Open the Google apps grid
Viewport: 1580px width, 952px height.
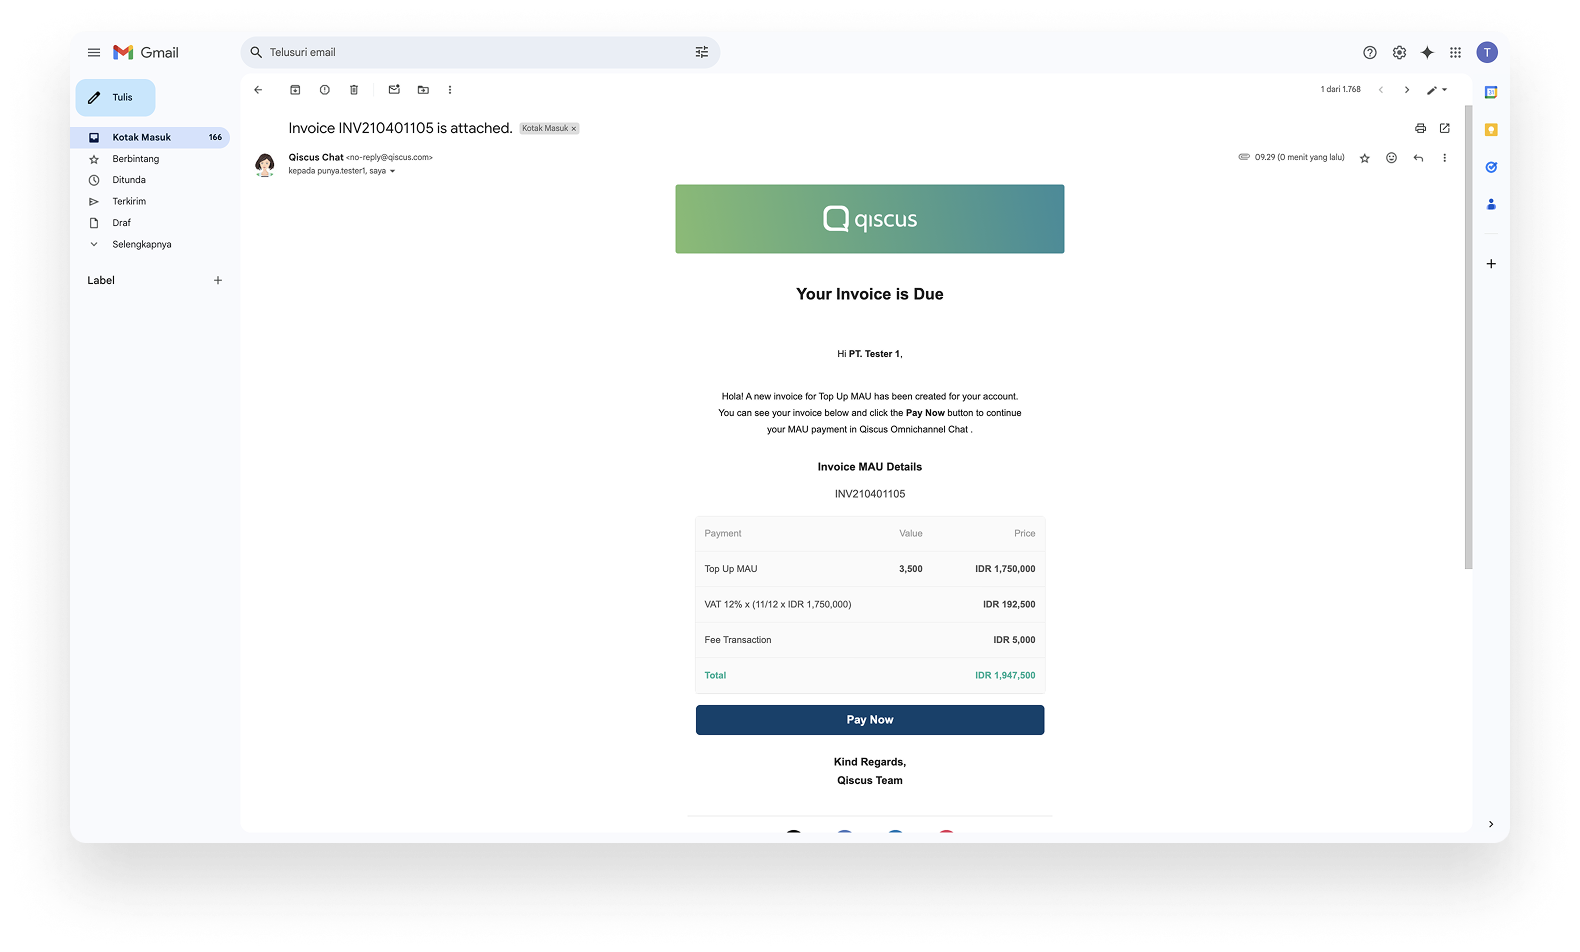tap(1455, 52)
